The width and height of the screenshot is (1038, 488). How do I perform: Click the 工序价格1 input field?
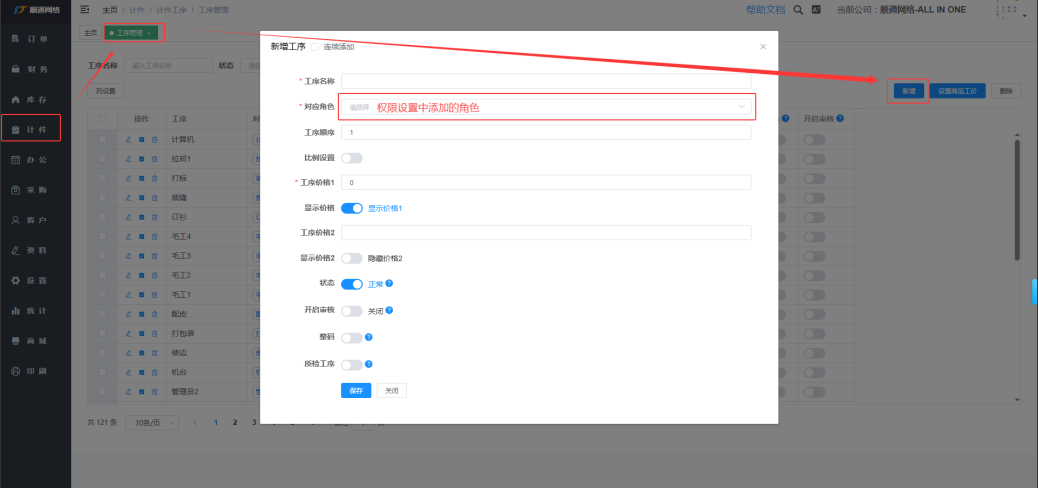pos(546,182)
